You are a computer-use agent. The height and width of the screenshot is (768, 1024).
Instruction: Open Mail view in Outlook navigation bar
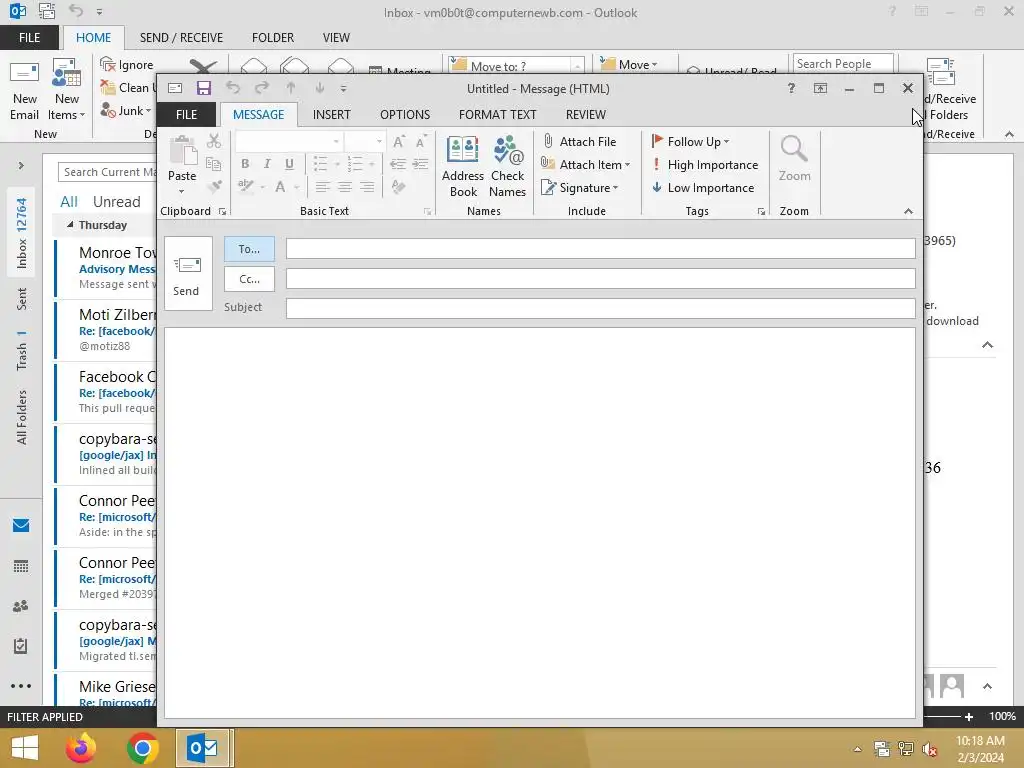(x=21, y=526)
